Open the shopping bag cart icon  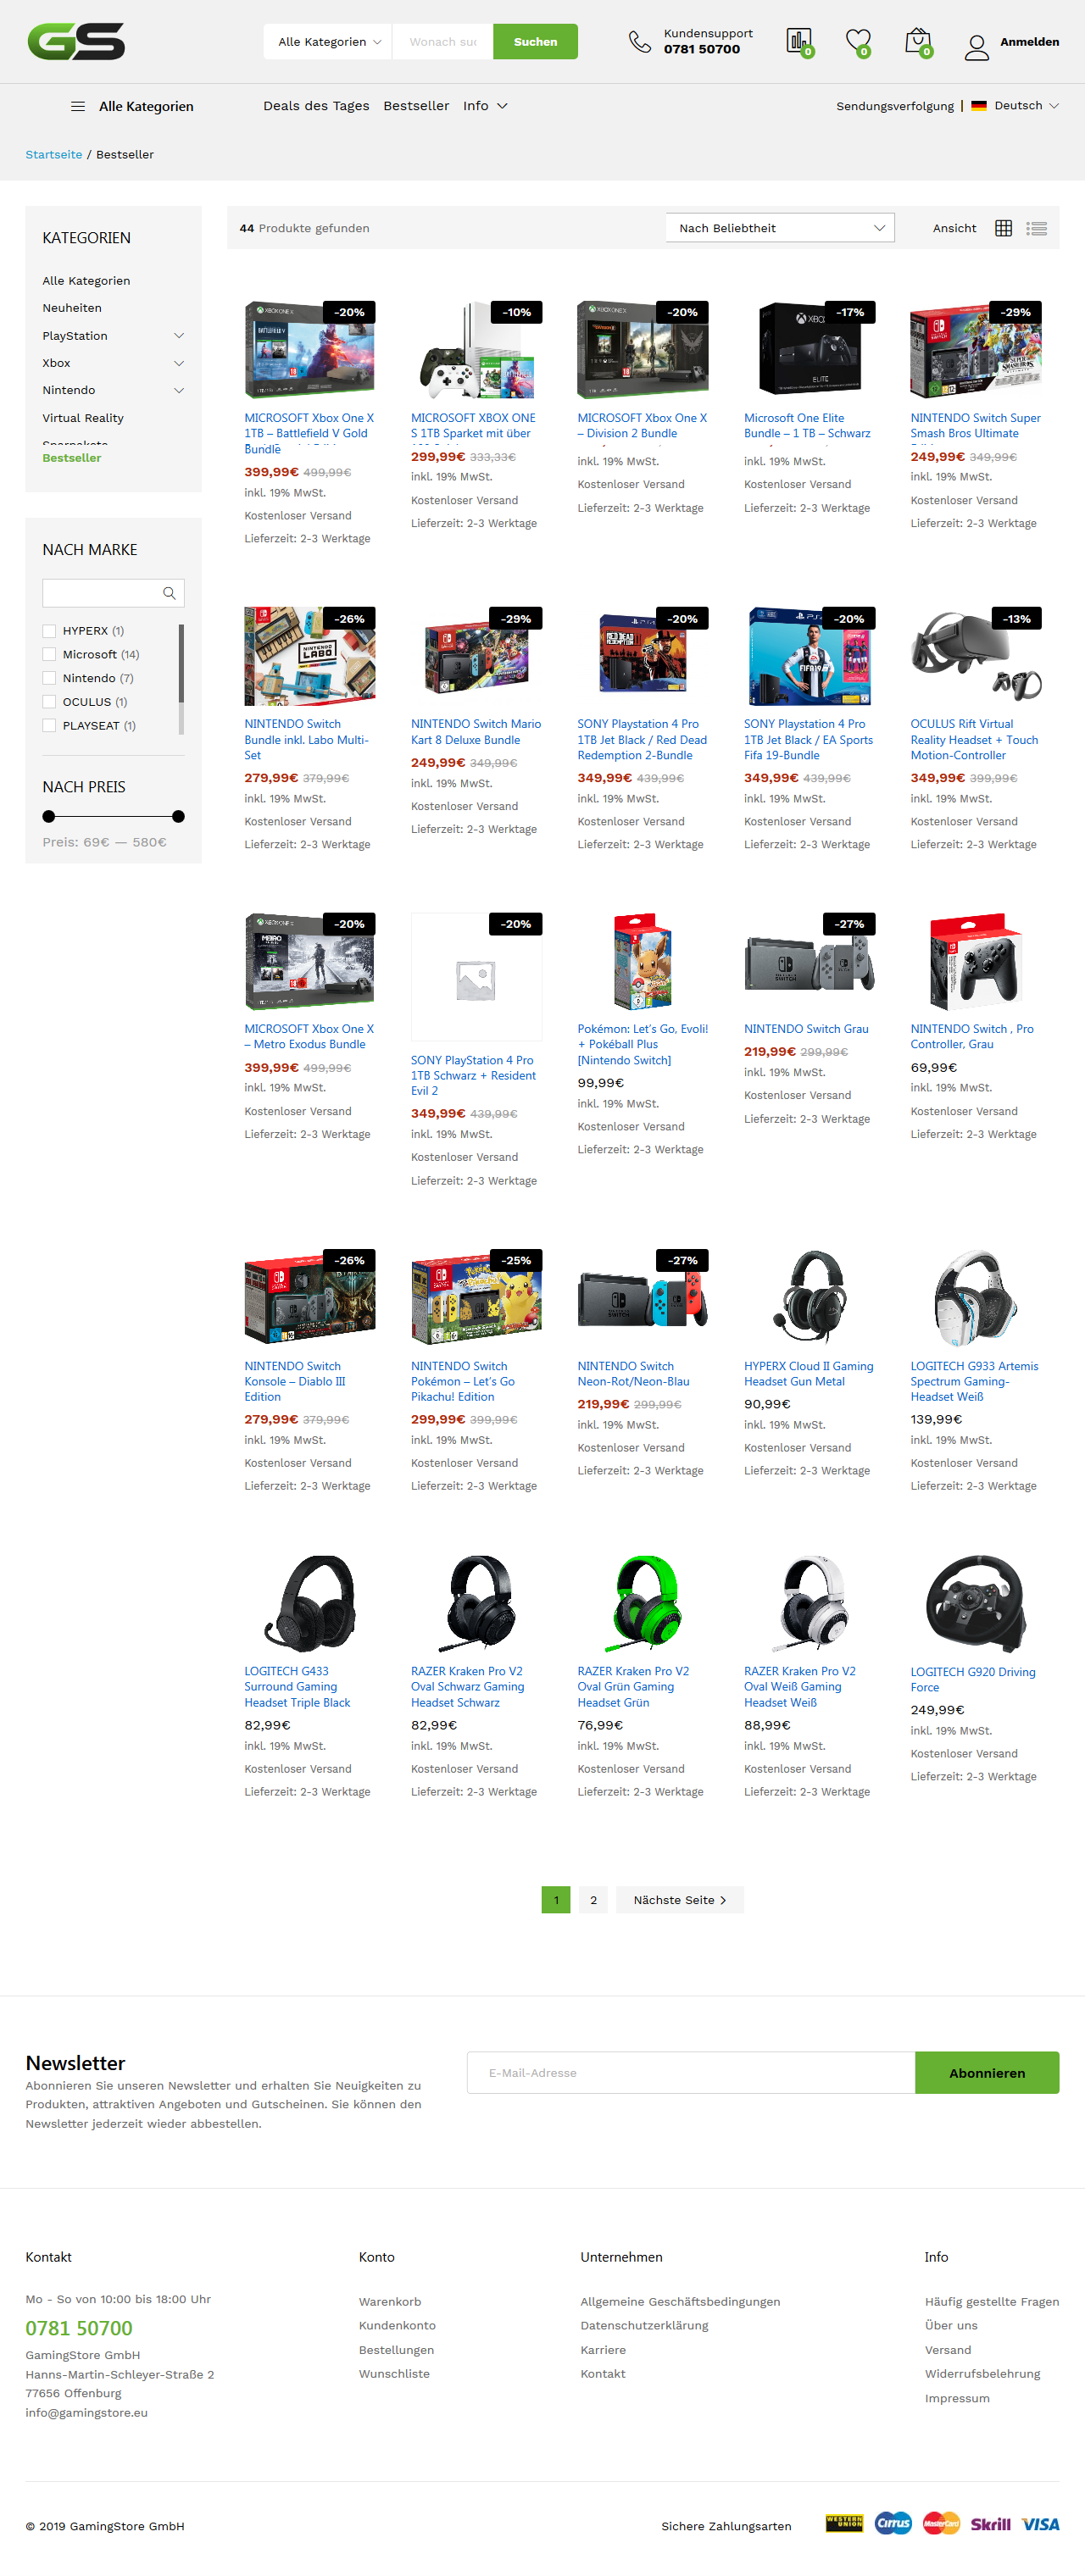(917, 41)
